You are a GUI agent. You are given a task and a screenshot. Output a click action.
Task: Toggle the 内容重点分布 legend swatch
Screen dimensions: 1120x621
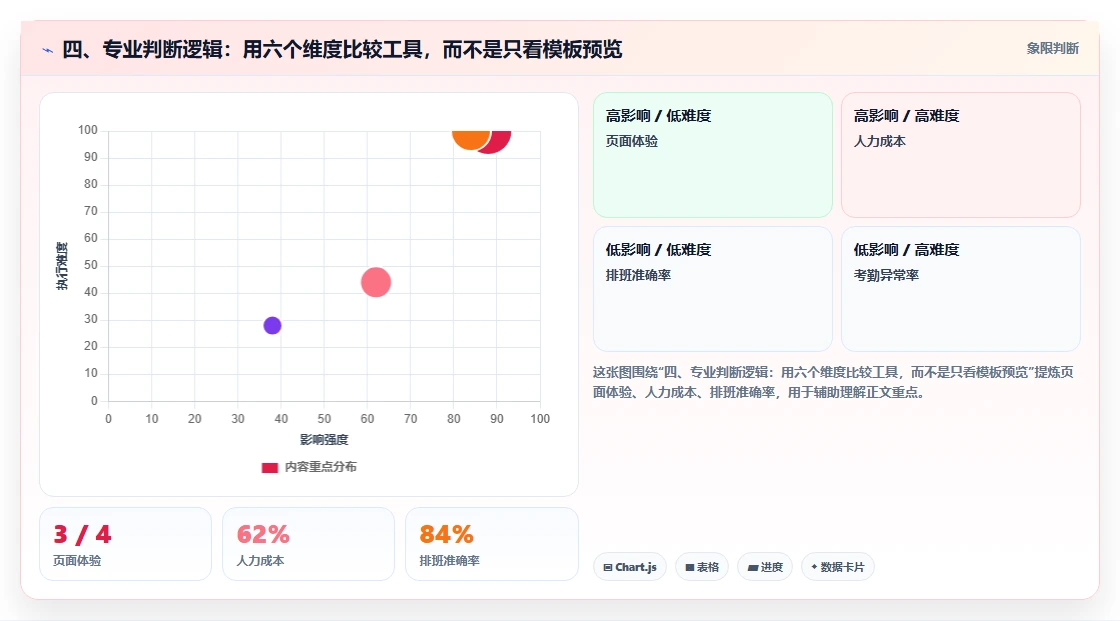pyautogui.click(x=269, y=467)
